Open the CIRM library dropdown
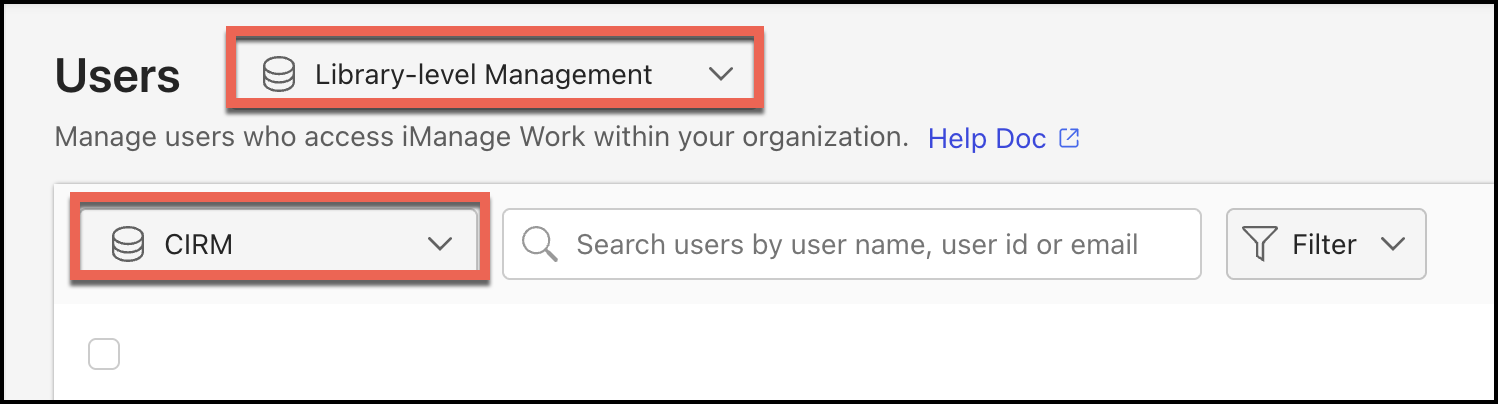This screenshot has width=1498, height=404. [279, 244]
